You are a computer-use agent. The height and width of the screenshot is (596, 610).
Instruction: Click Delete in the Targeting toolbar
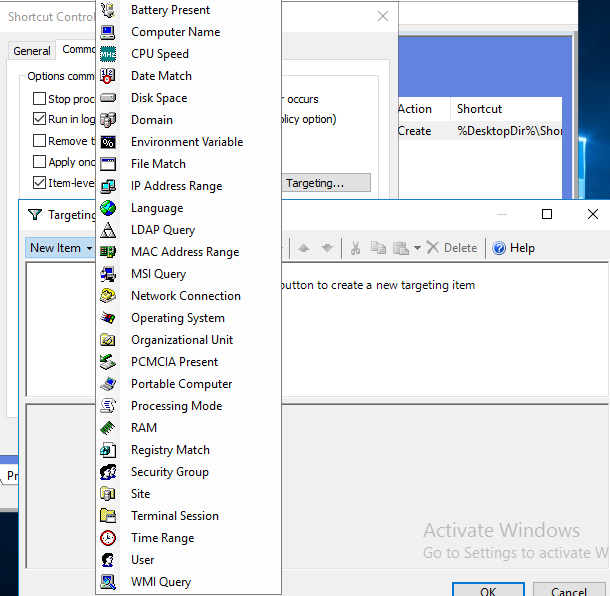pyautogui.click(x=452, y=248)
